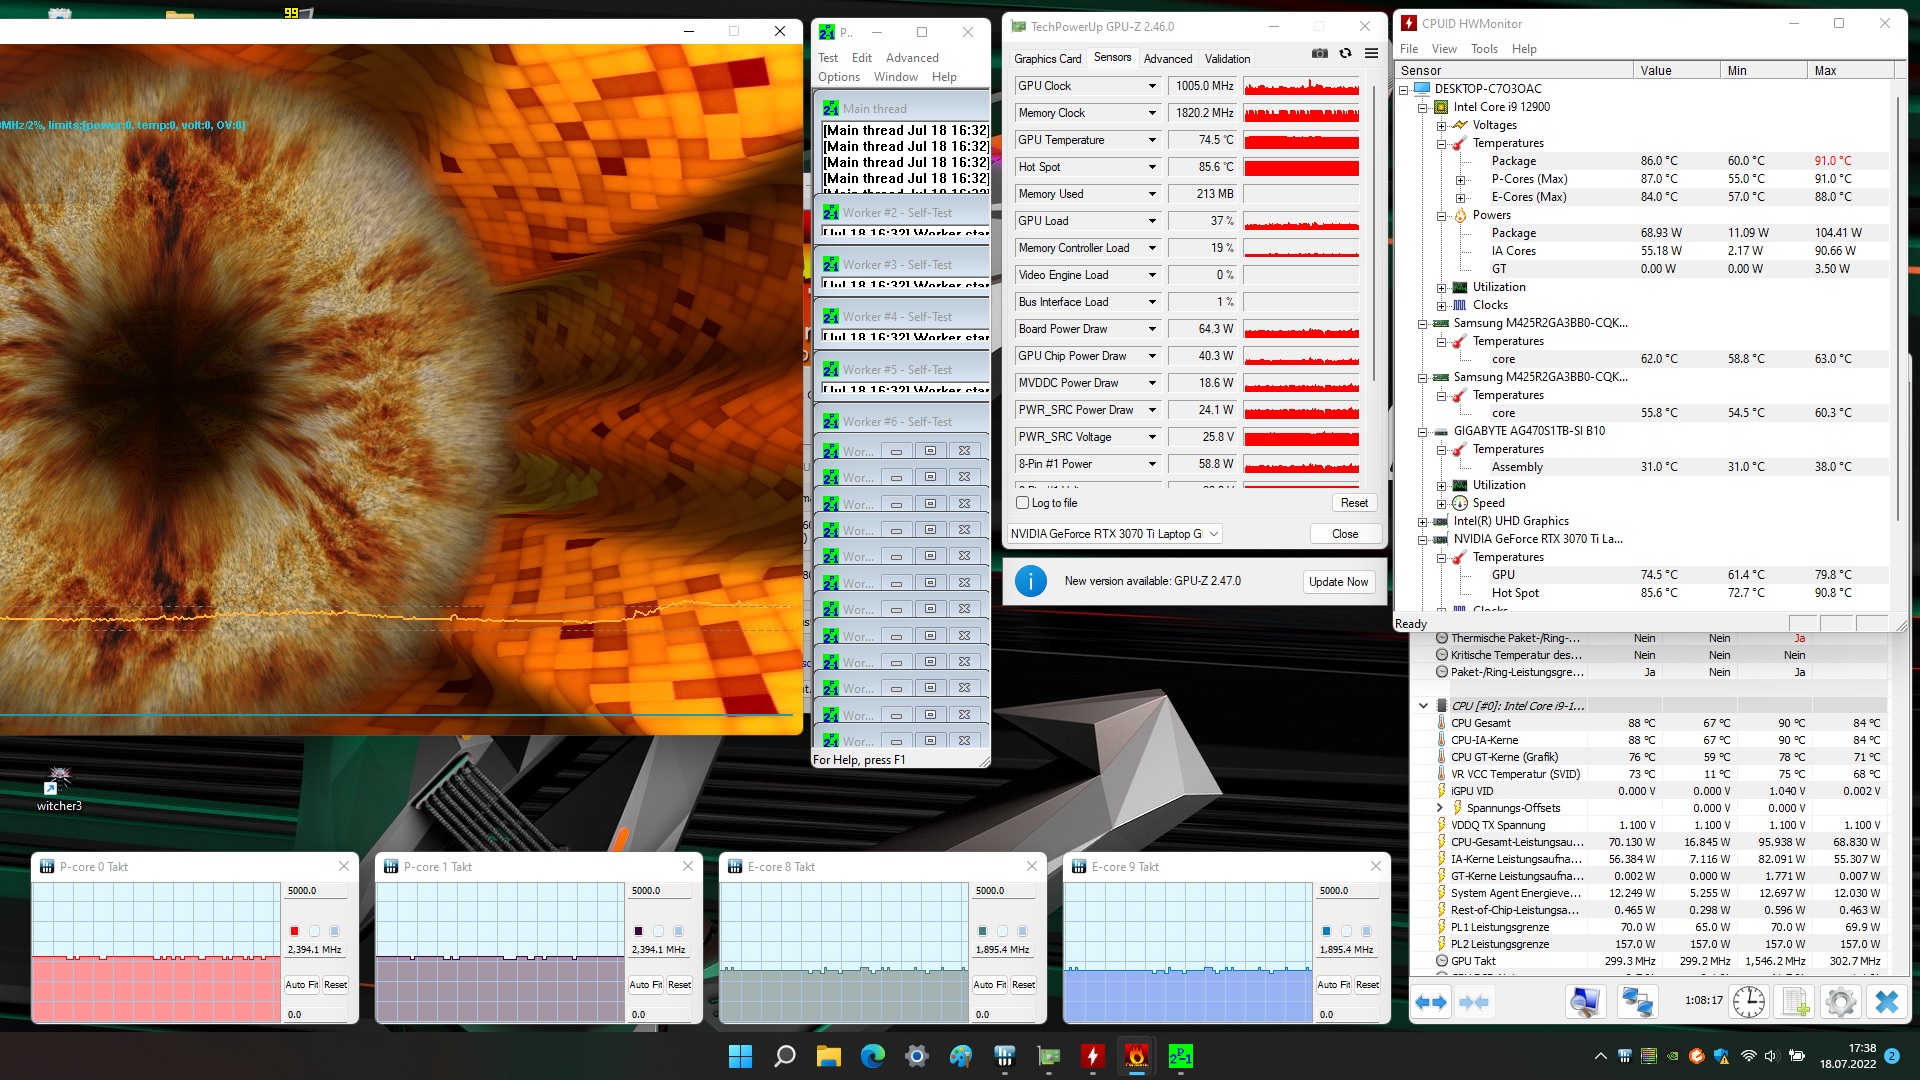Open HWiNFO sensor settings gear icon
This screenshot has height=1080, width=1920.
tap(1841, 1002)
